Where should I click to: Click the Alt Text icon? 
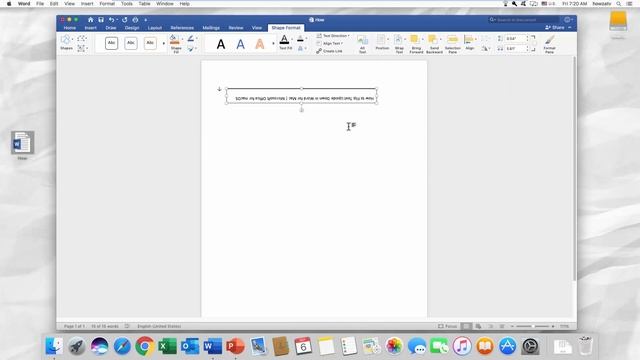362,40
